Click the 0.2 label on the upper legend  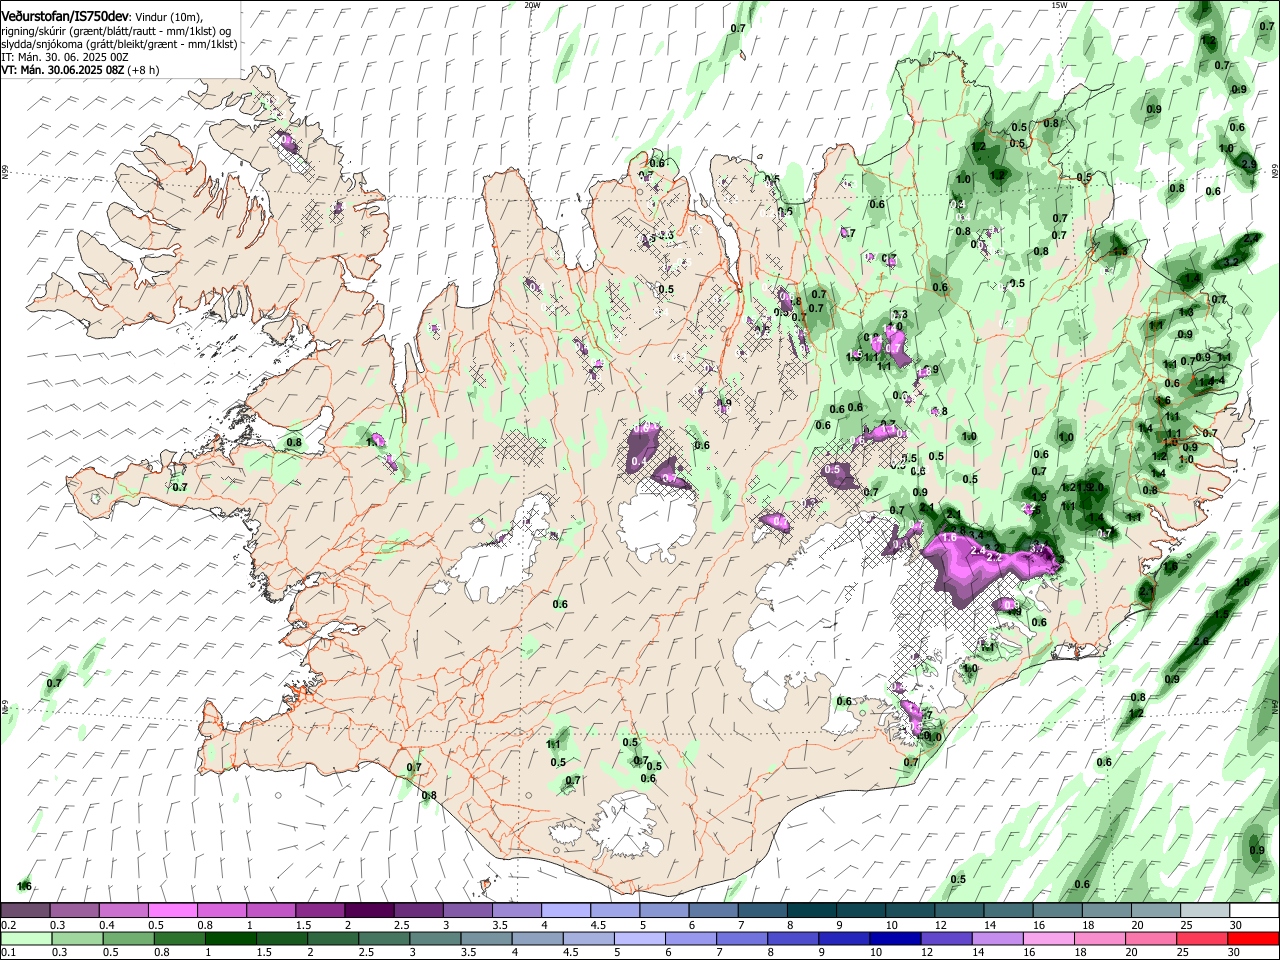tap(9, 925)
